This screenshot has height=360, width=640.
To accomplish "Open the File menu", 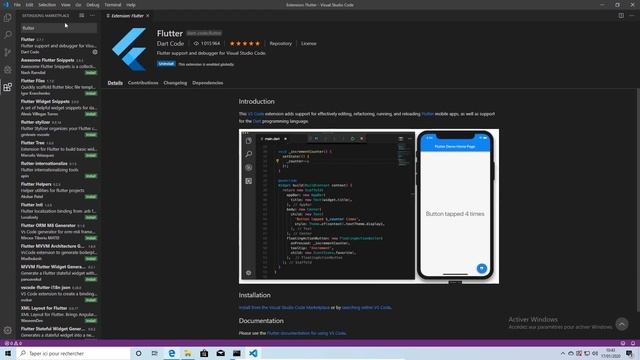I will [17, 5].
